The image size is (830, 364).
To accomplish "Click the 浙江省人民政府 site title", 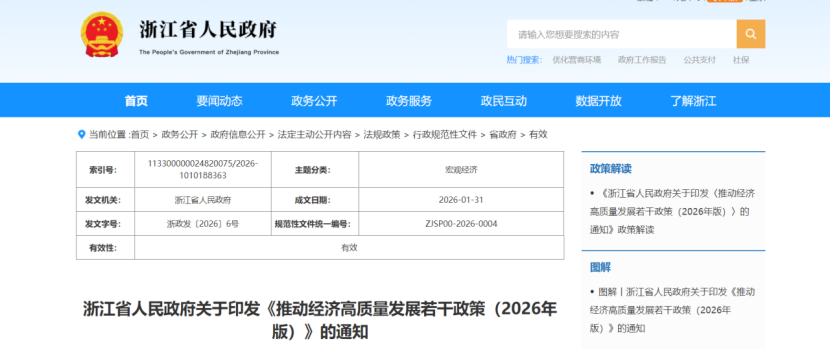I will pos(208,29).
